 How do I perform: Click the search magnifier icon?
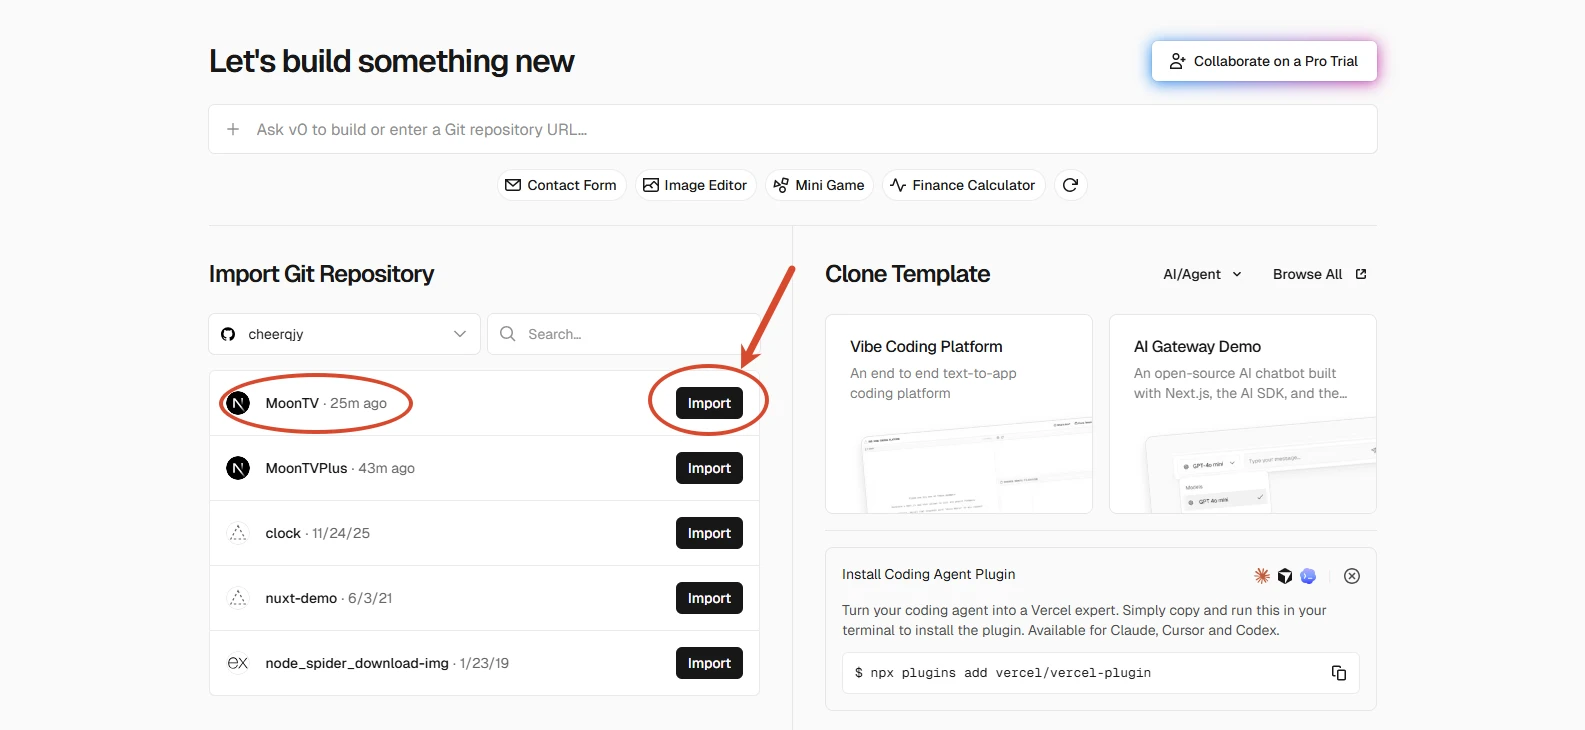[x=508, y=334]
